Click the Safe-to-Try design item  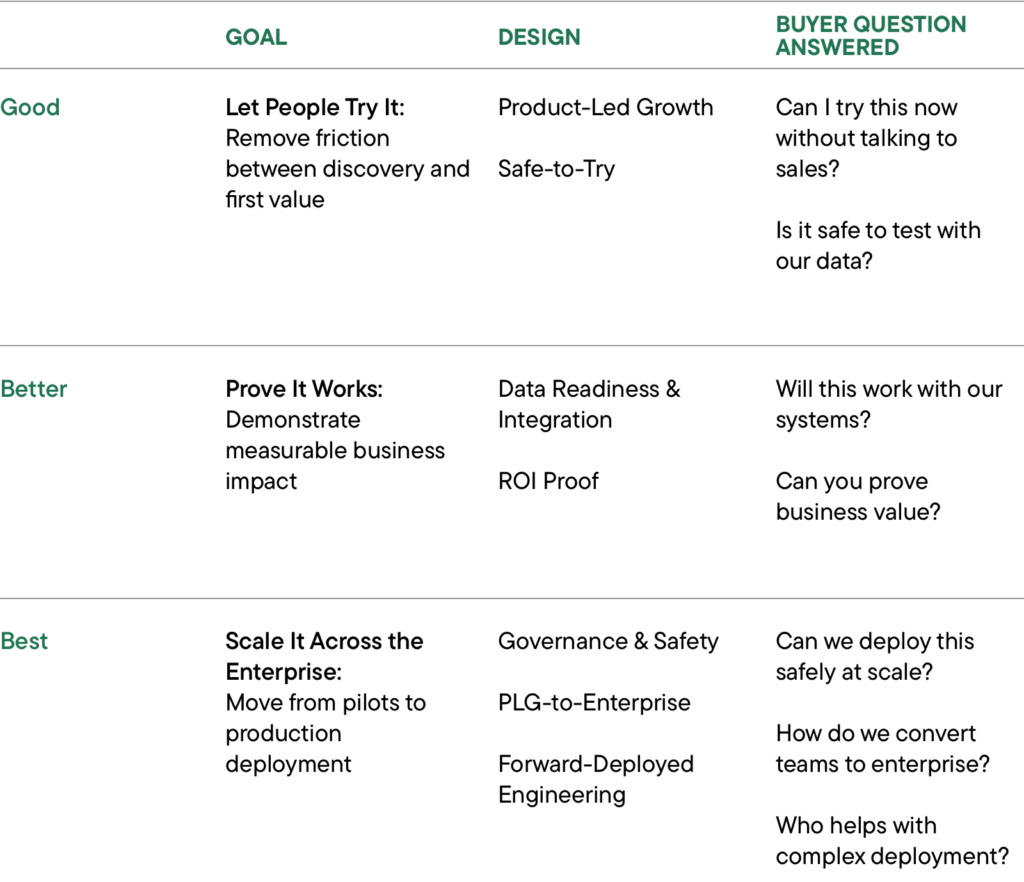click(556, 169)
